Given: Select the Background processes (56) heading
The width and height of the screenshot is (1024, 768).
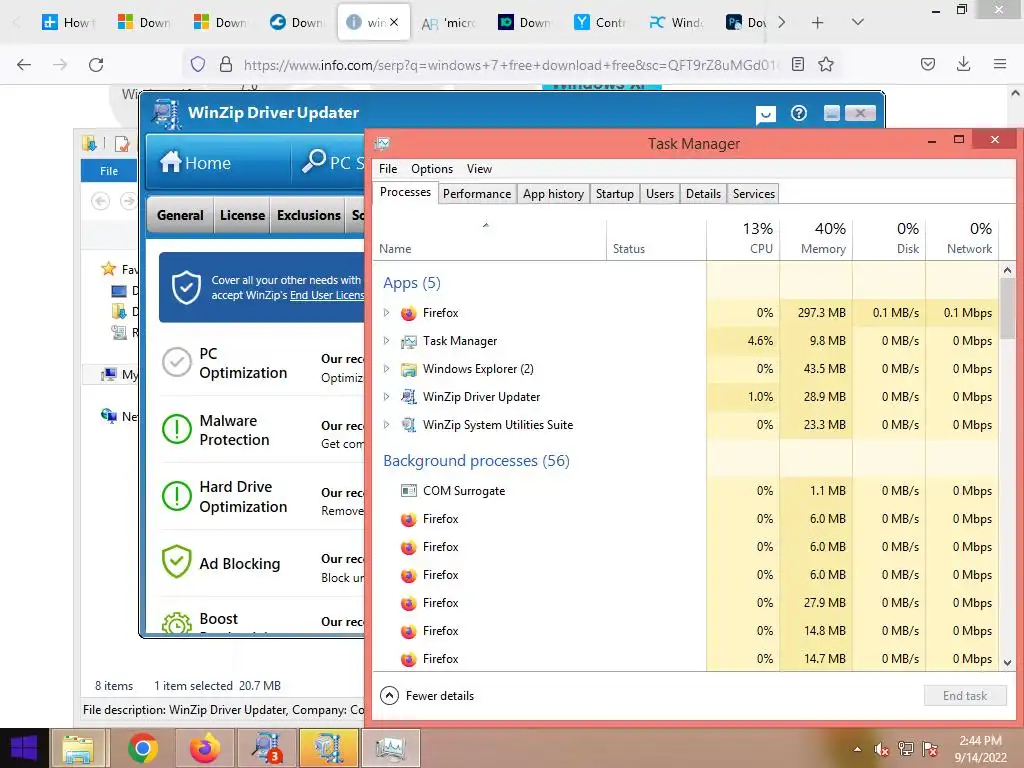Looking at the screenshot, I should click(x=476, y=460).
